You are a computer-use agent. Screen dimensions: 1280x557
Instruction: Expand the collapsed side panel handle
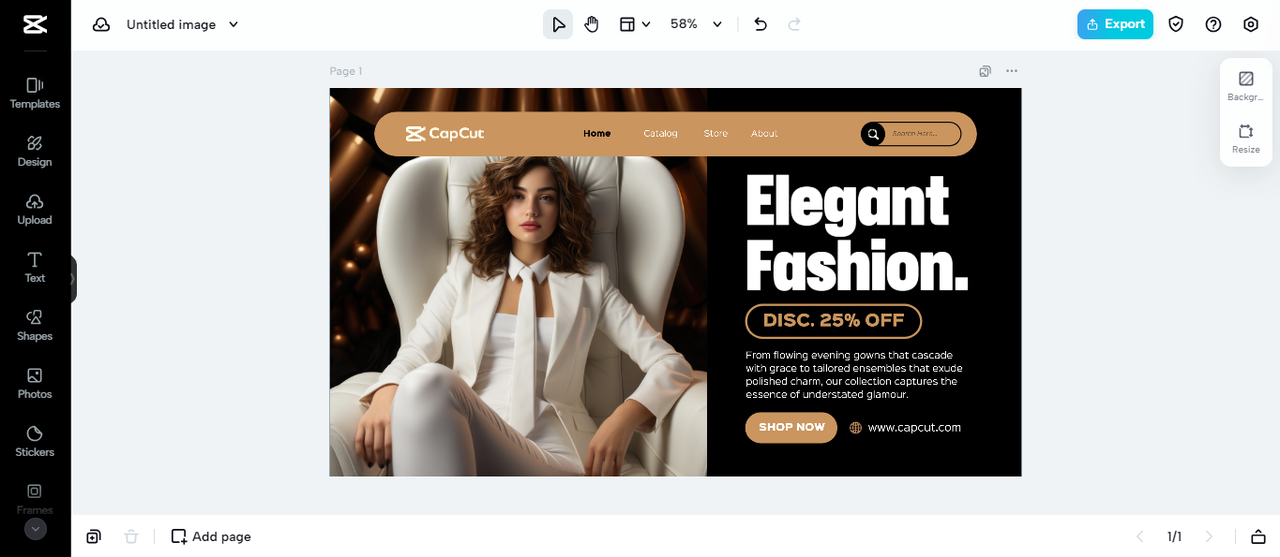coord(73,280)
